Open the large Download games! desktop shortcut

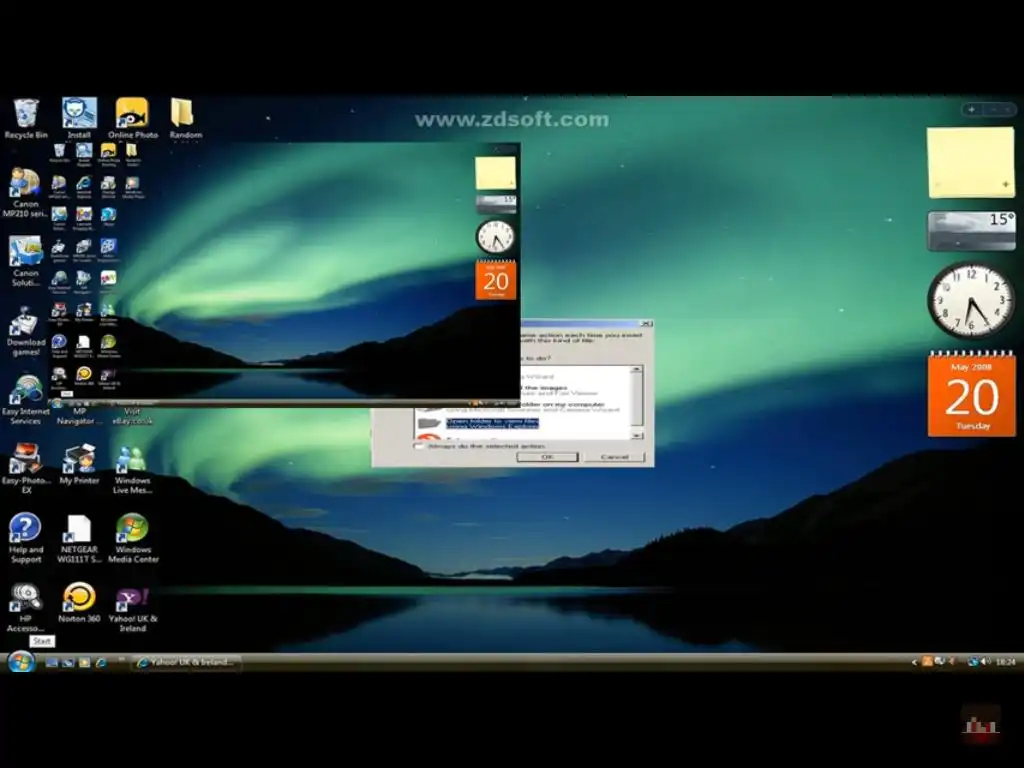[x=26, y=331]
